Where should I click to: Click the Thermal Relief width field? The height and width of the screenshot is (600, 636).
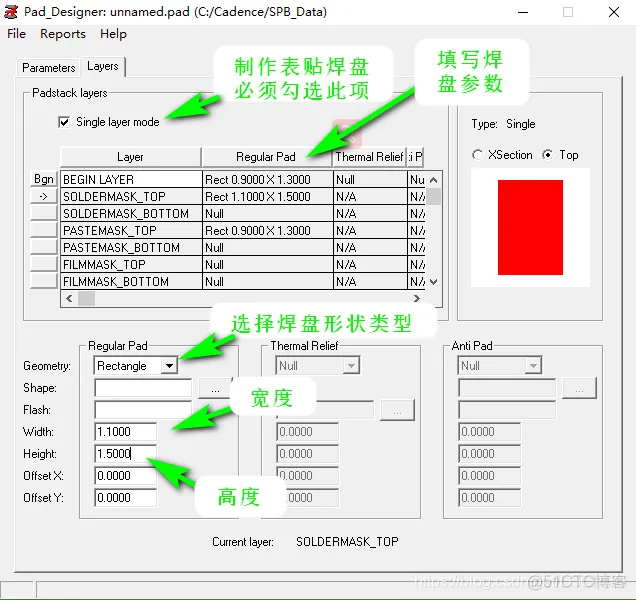pos(307,432)
